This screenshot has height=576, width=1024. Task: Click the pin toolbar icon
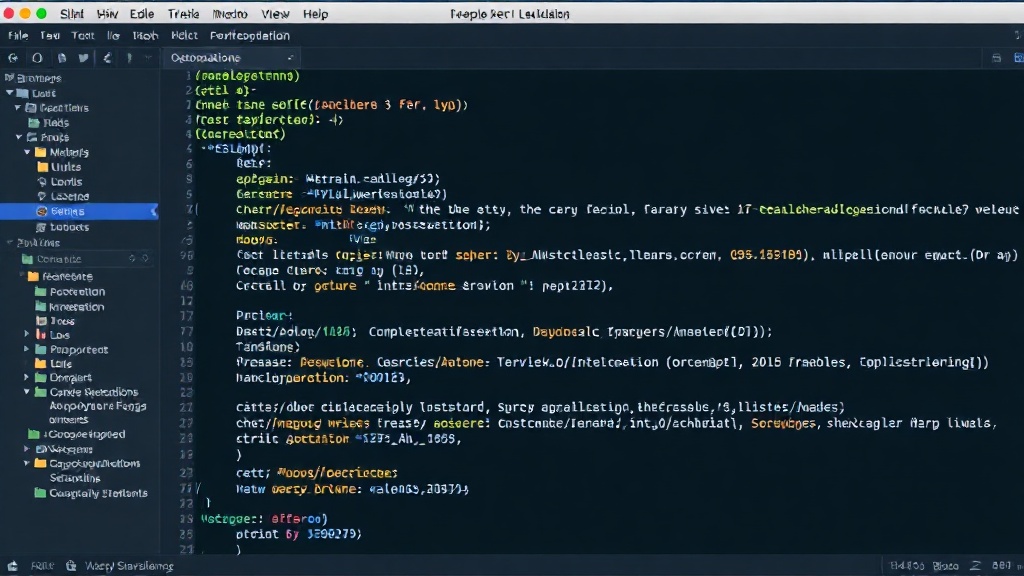[129, 58]
